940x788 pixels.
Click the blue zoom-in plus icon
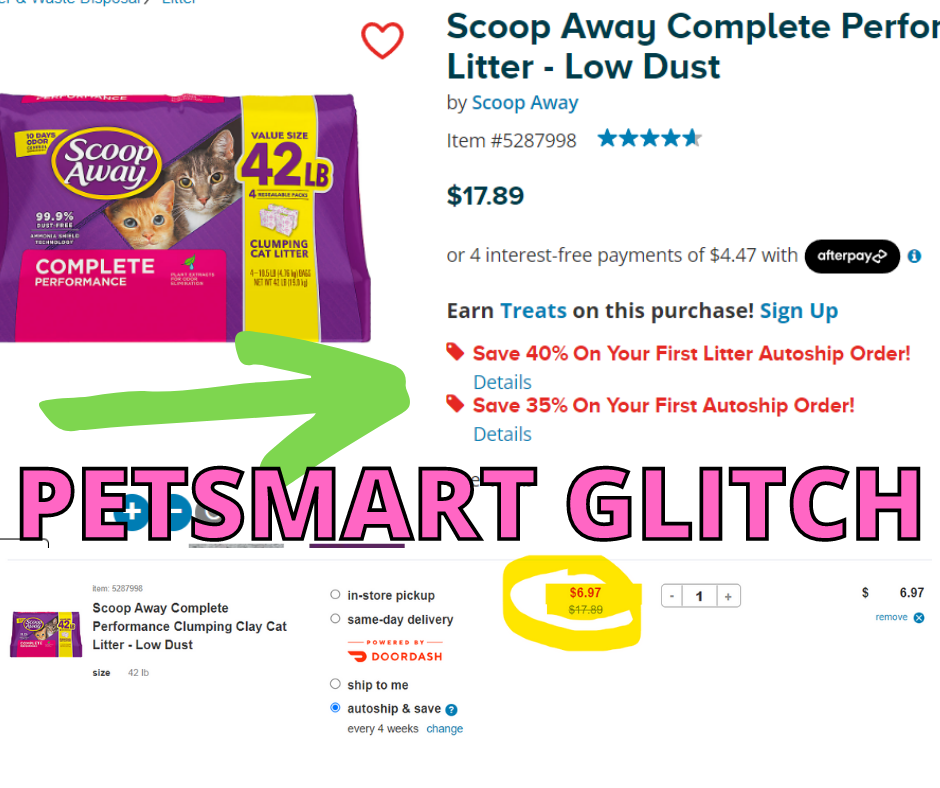[132, 512]
